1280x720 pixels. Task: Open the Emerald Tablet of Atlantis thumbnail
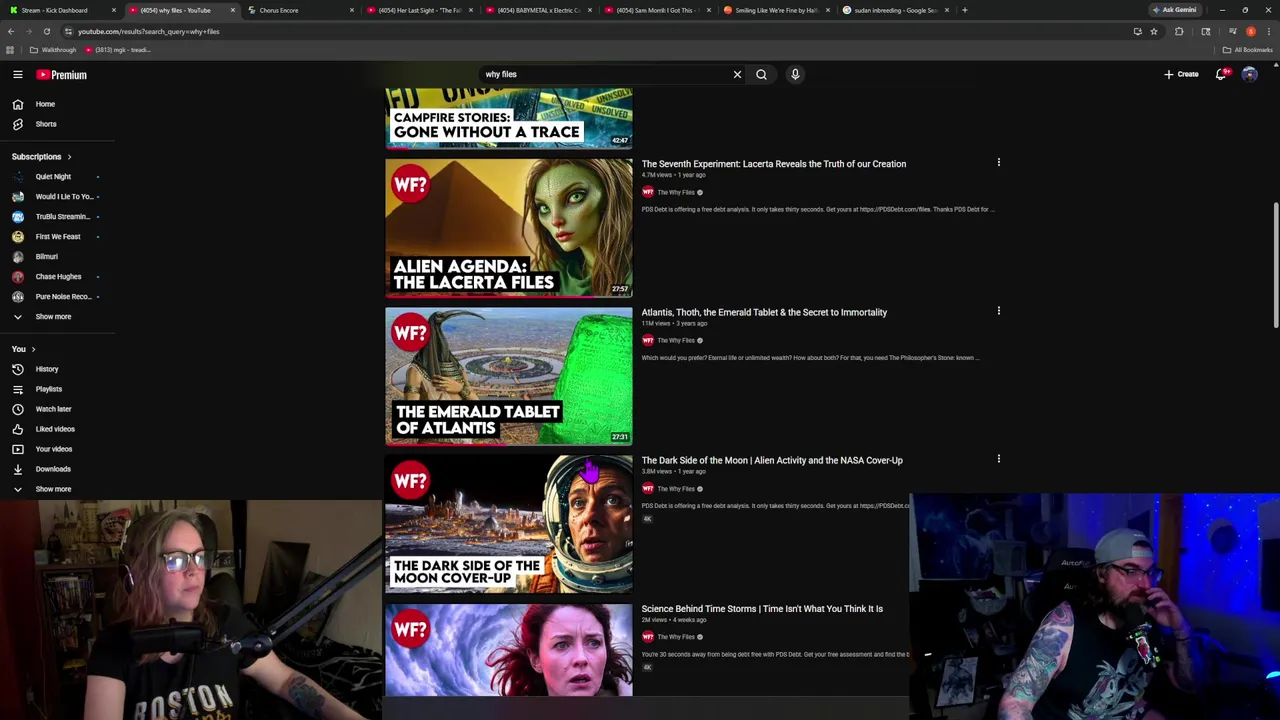click(509, 376)
